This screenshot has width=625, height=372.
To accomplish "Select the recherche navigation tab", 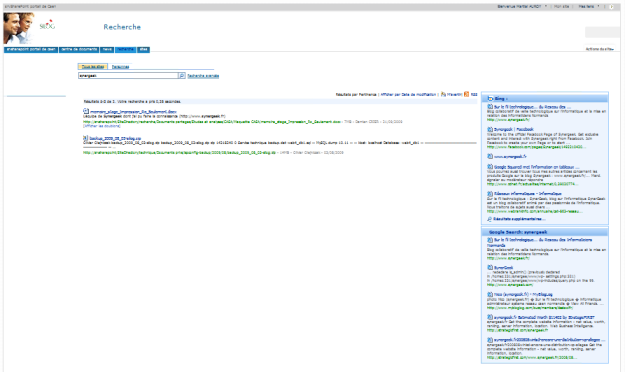I will pos(126,49).
